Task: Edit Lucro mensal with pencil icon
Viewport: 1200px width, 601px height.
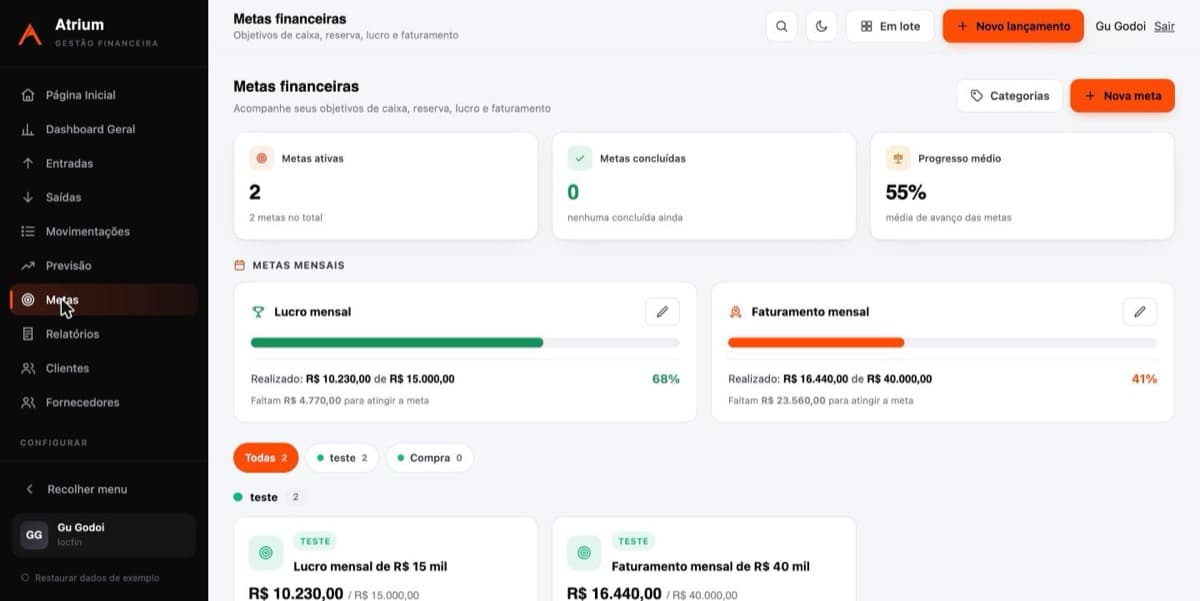Action: coord(662,312)
